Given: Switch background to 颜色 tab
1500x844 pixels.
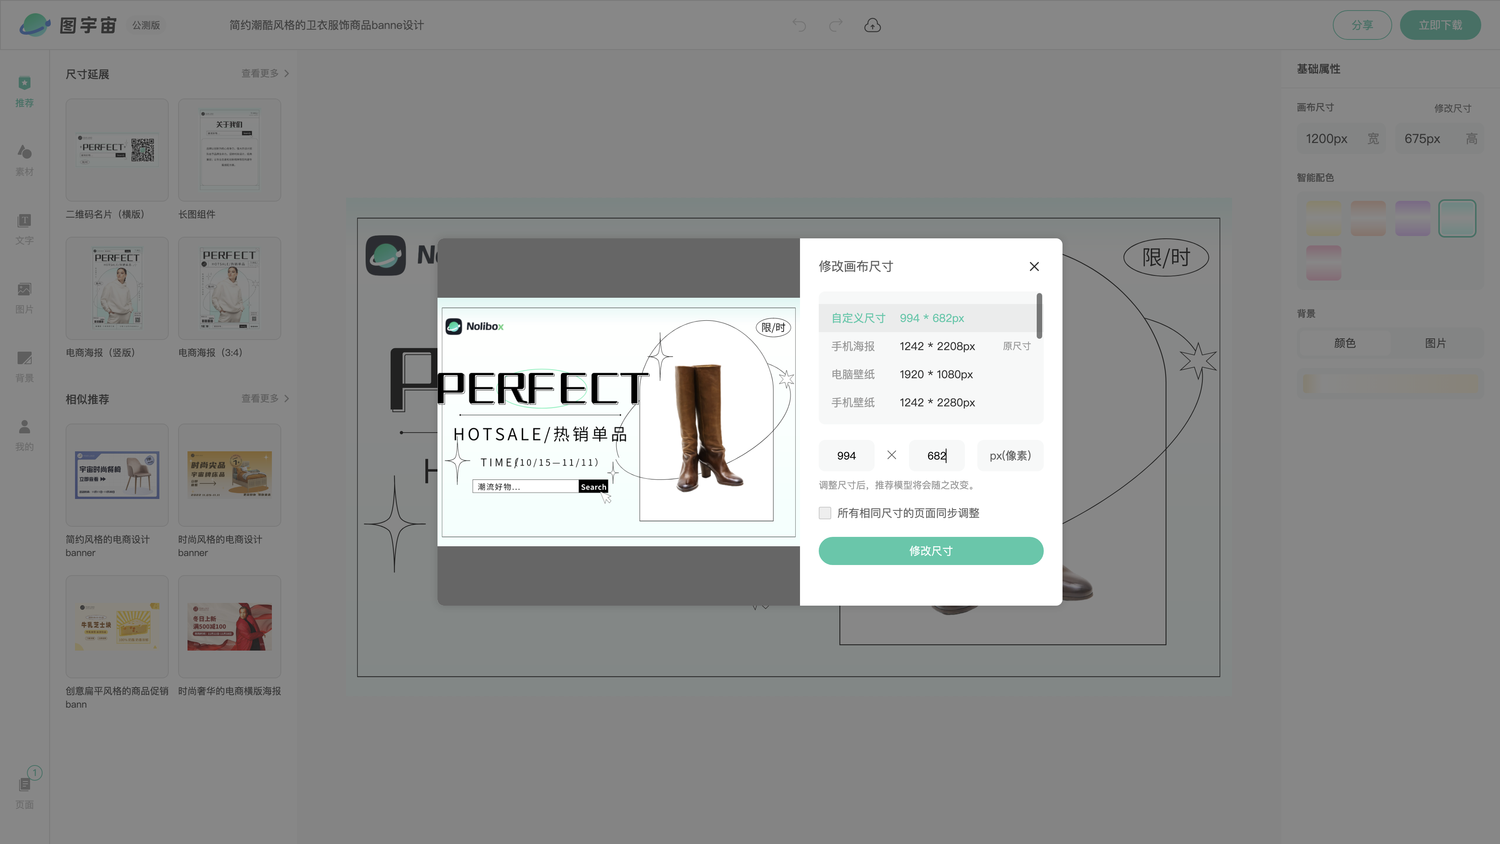Looking at the screenshot, I should click(x=1345, y=343).
